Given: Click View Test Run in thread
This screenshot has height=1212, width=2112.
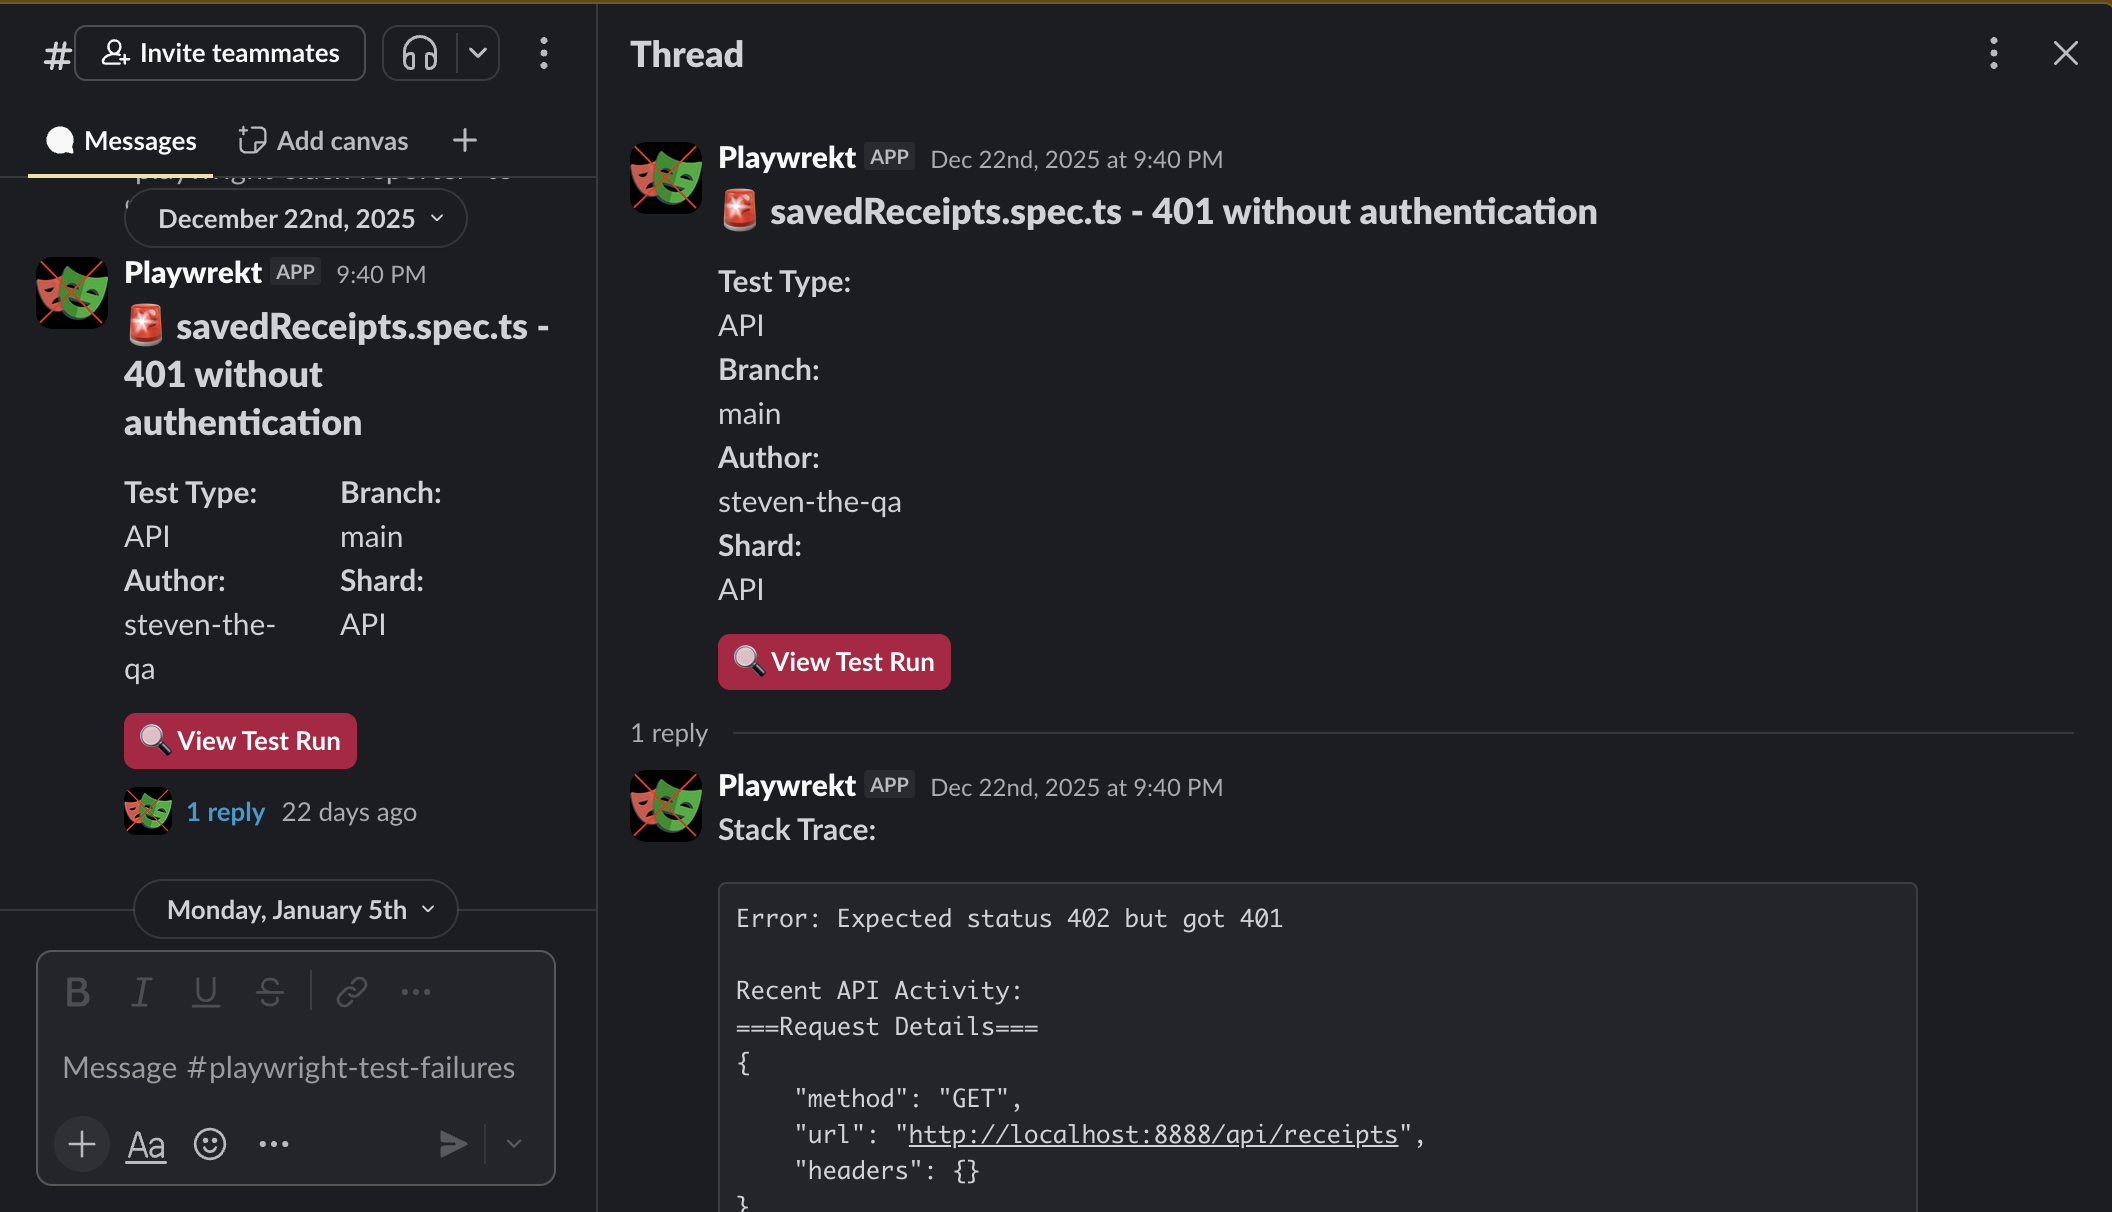Looking at the screenshot, I should [x=834, y=662].
